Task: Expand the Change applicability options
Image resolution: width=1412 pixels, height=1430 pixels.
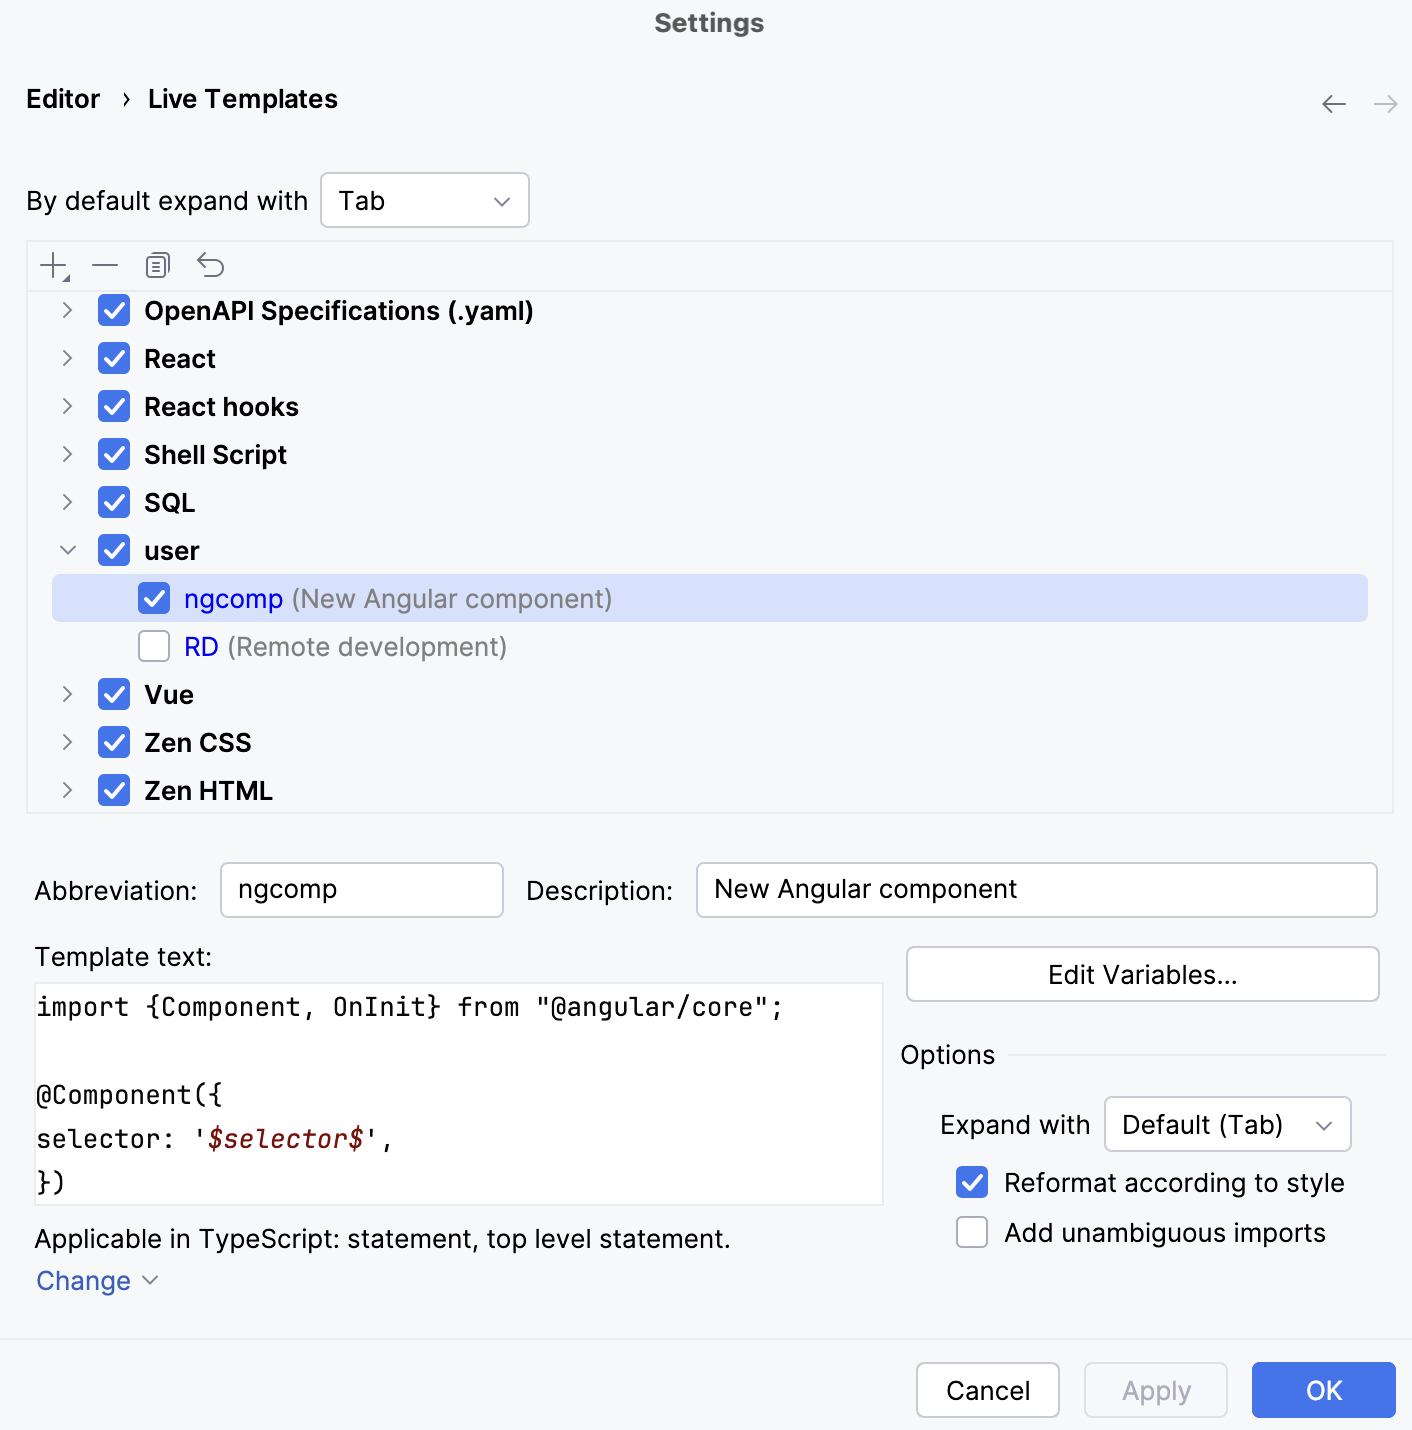Action: (x=96, y=1280)
